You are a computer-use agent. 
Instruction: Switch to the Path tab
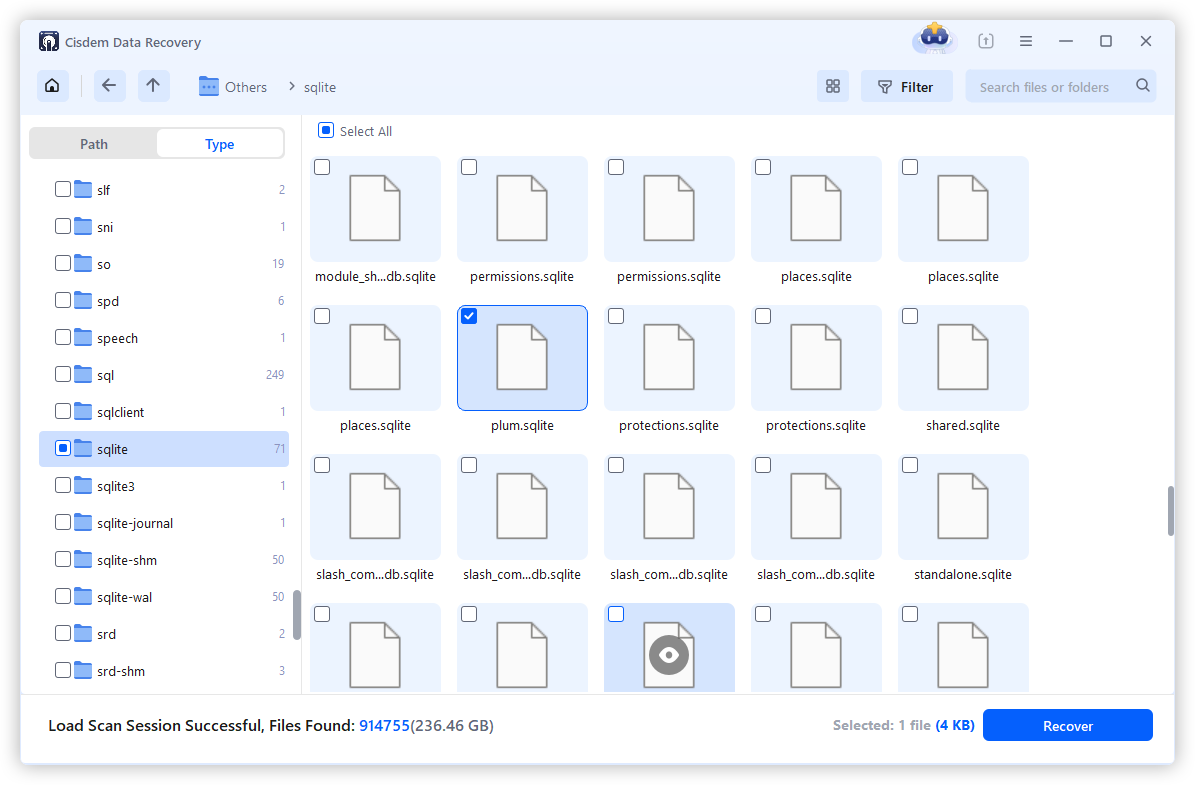click(x=93, y=143)
